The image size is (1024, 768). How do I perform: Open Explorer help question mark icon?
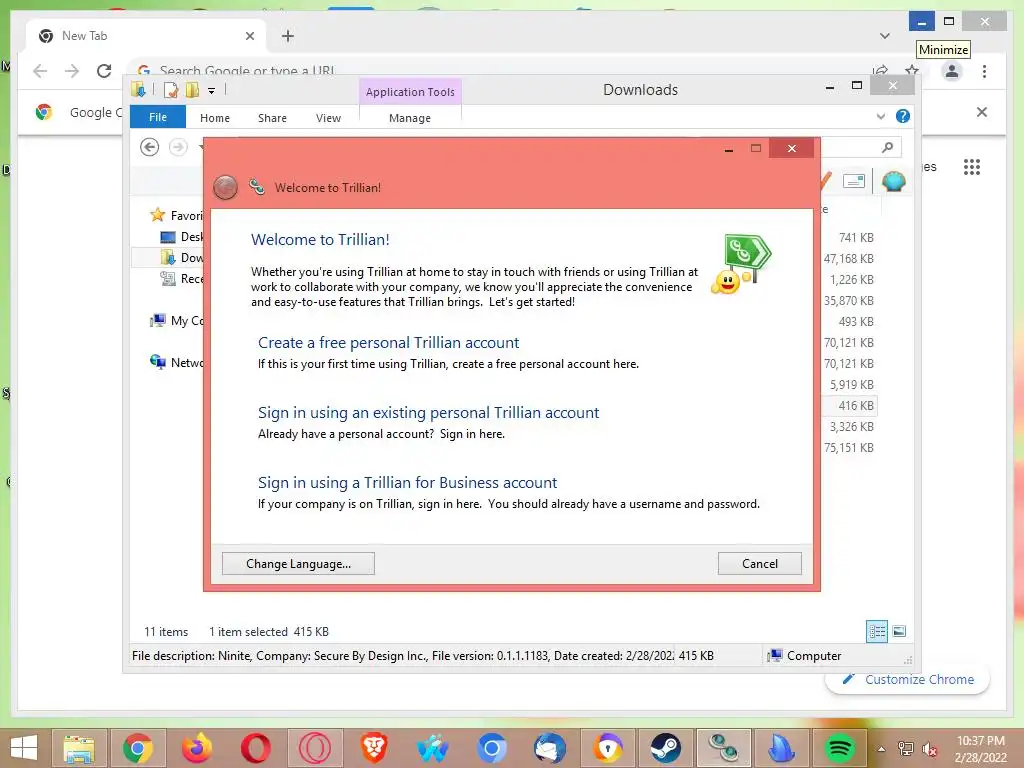click(x=903, y=116)
